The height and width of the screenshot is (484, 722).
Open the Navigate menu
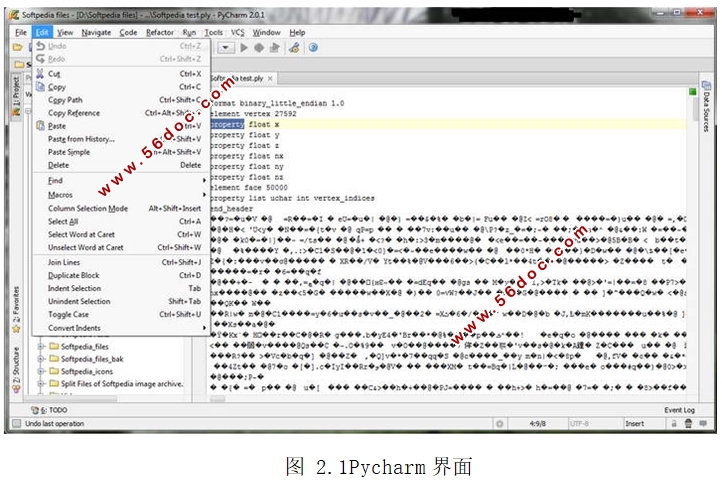tap(96, 32)
